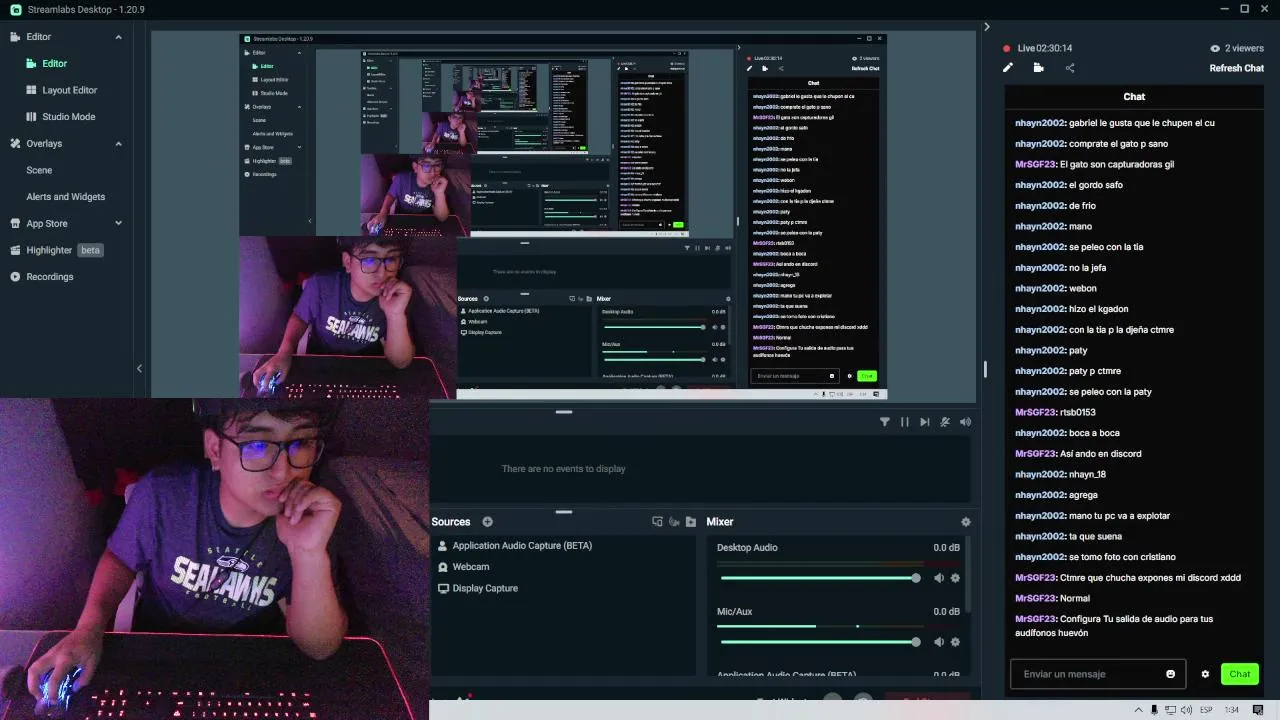This screenshot has width=1280, height=720.
Task: Click Refresh Chat
Action: (1237, 68)
